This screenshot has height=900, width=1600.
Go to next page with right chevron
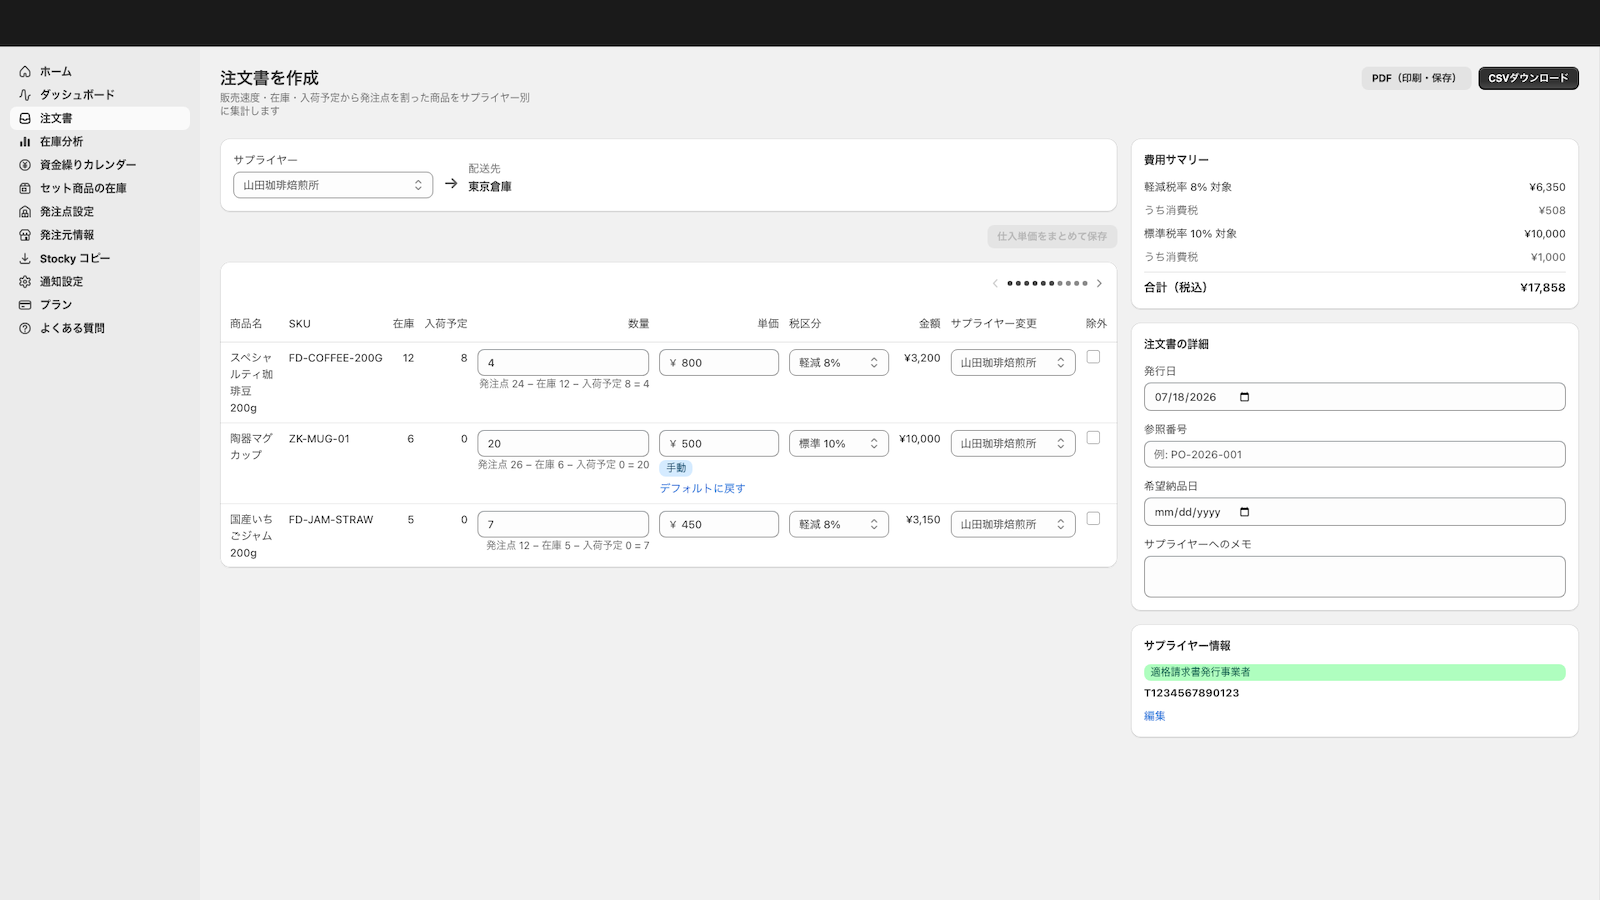(1099, 283)
